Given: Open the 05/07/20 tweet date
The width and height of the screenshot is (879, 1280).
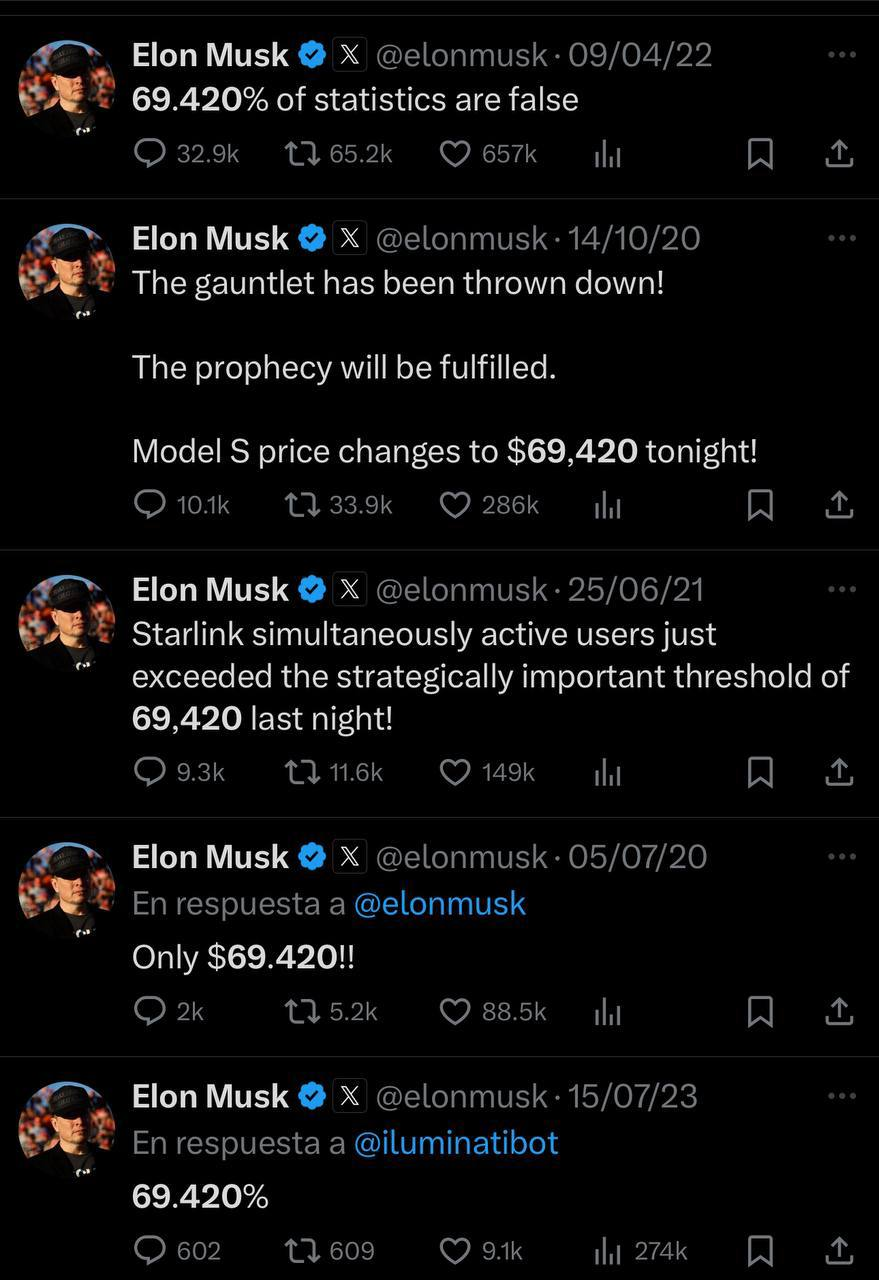Looking at the screenshot, I should pyautogui.click(x=637, y=857).
